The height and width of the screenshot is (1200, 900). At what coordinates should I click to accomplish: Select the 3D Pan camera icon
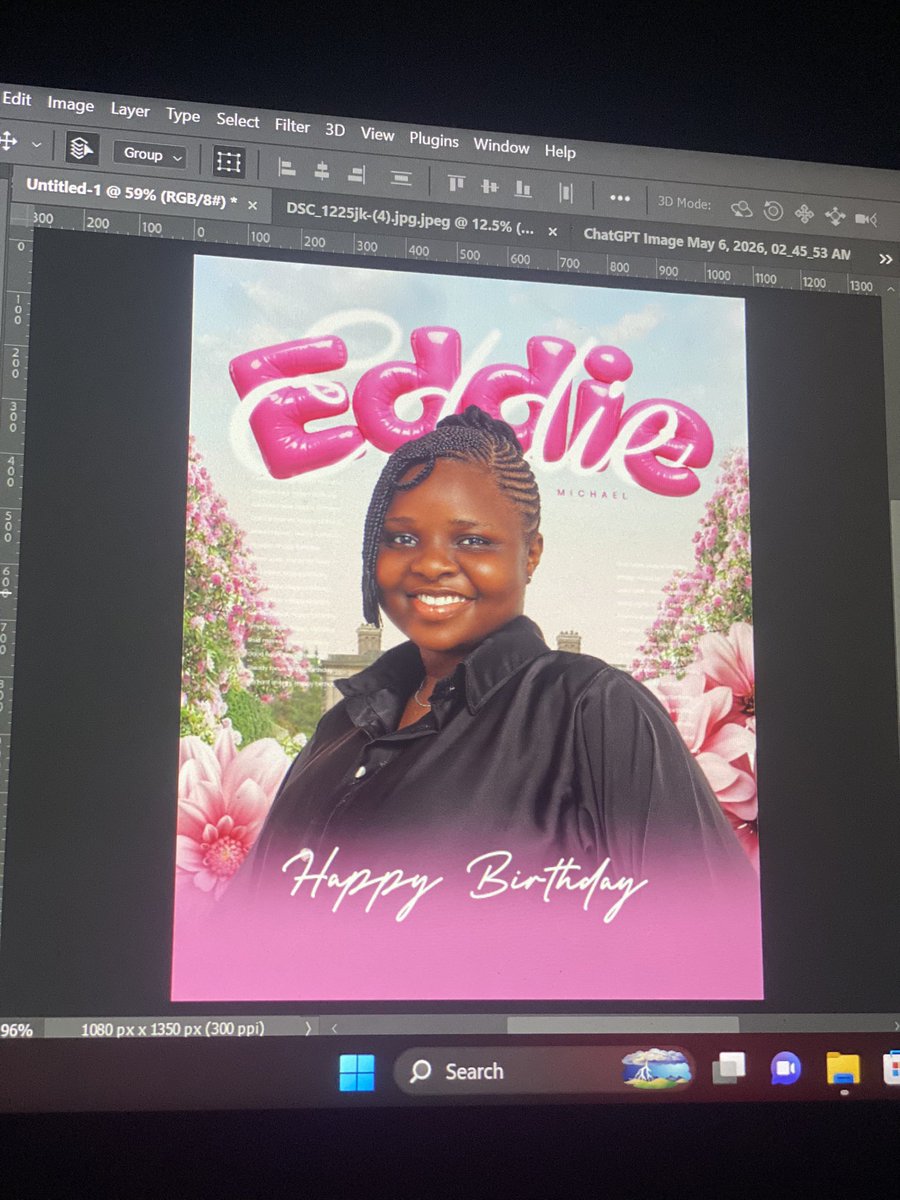point(804,214)
